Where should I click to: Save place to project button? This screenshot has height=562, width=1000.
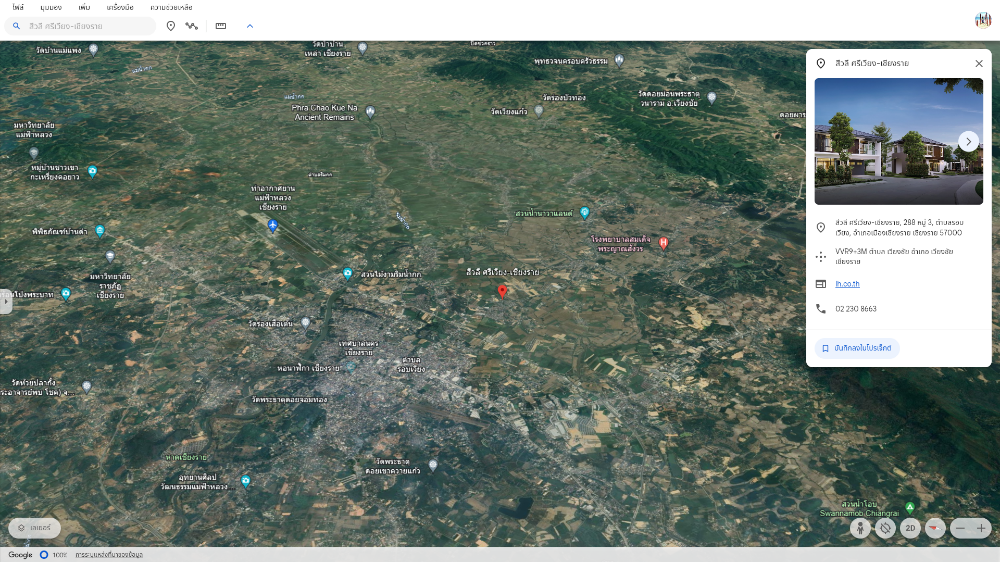pos(857,348)
